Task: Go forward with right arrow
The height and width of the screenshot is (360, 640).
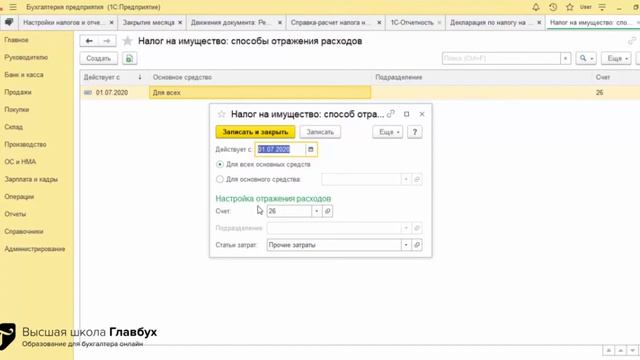Action: click(x=107, y=41)
